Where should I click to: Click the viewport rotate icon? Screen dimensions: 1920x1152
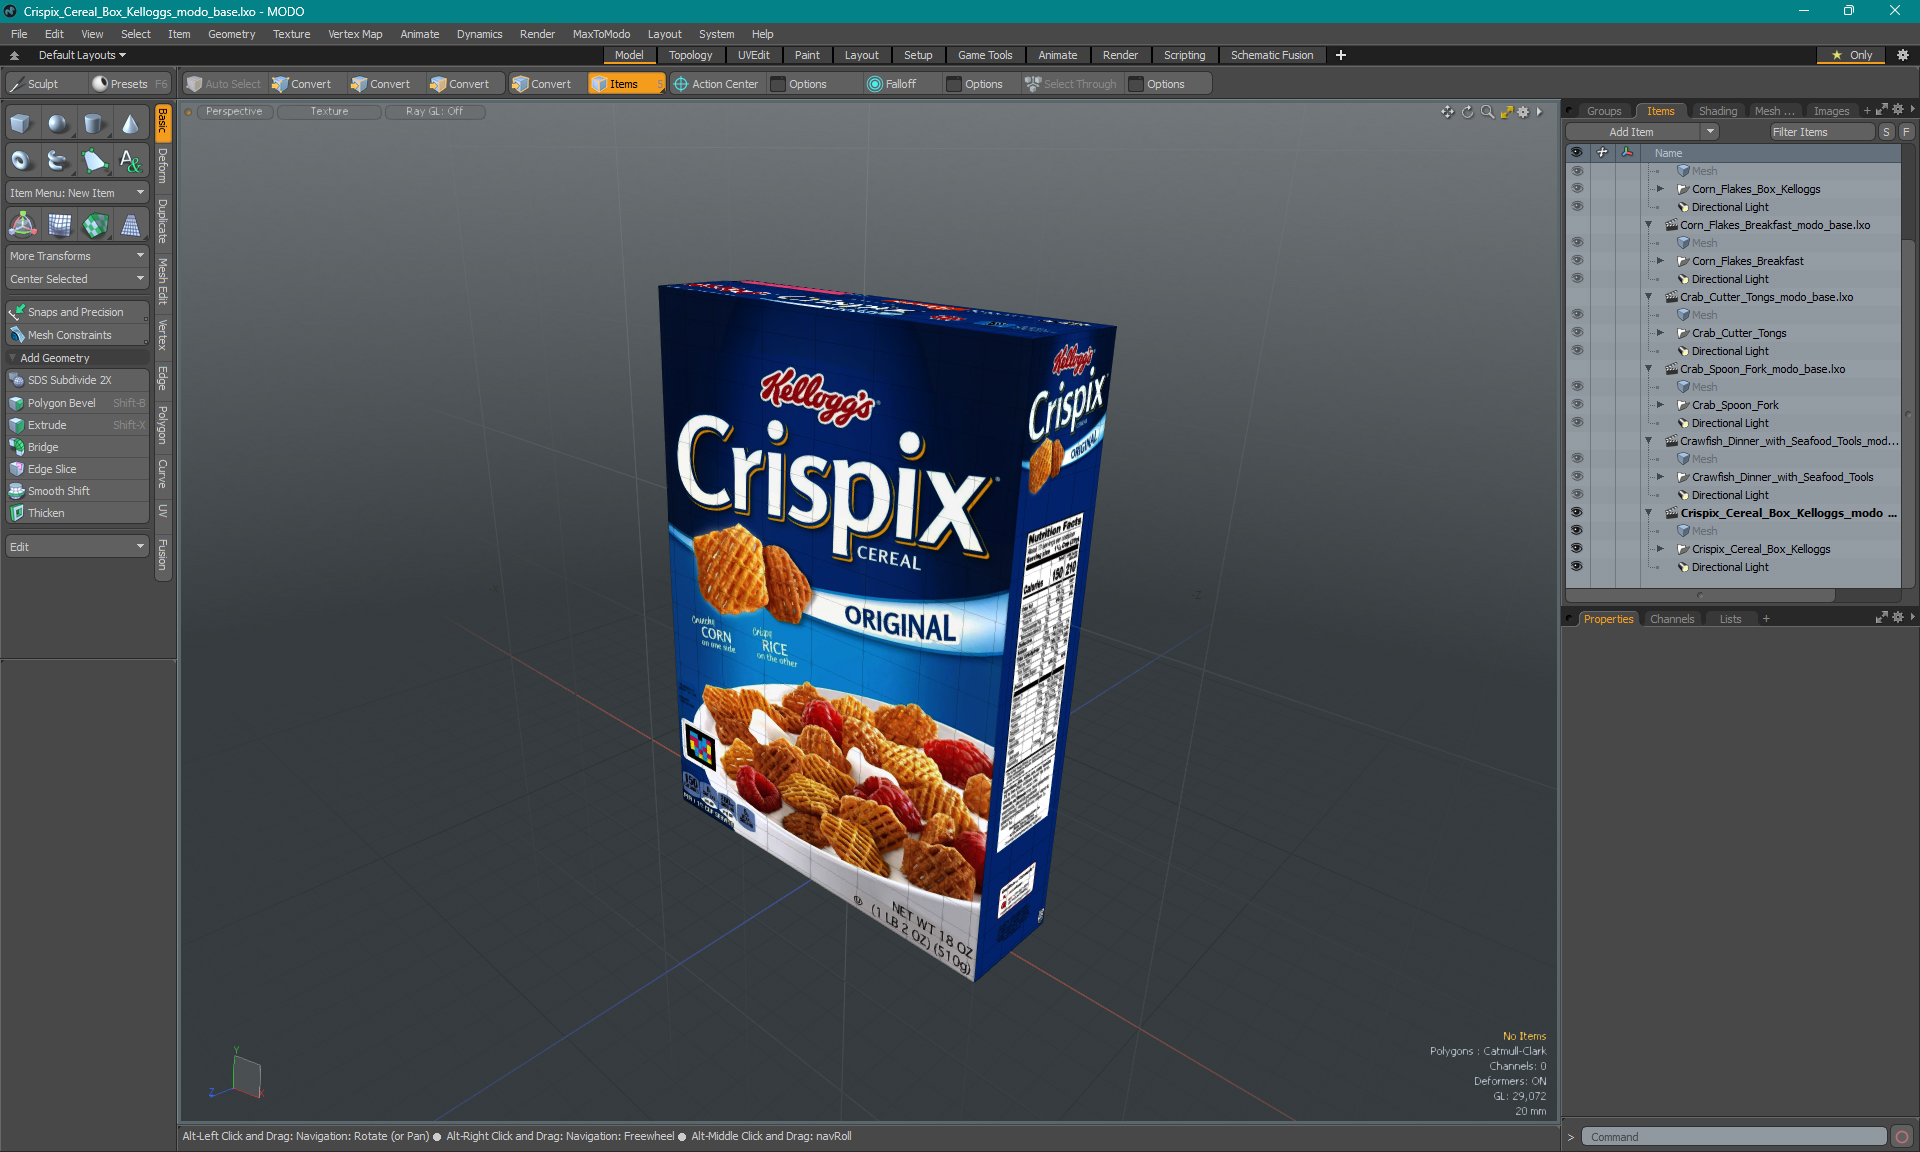[1467, 112]
